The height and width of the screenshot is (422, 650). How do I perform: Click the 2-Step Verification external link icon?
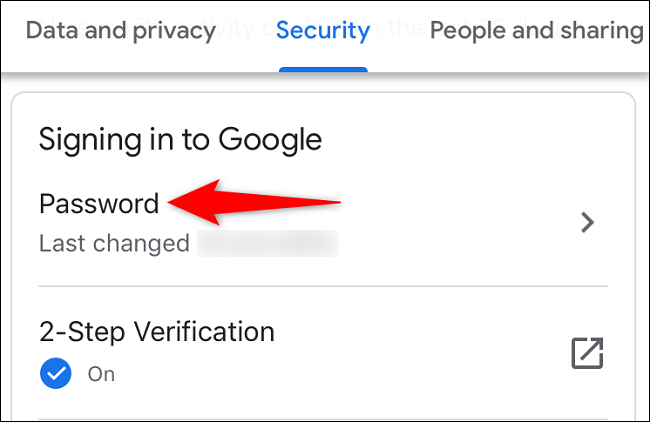587,352
